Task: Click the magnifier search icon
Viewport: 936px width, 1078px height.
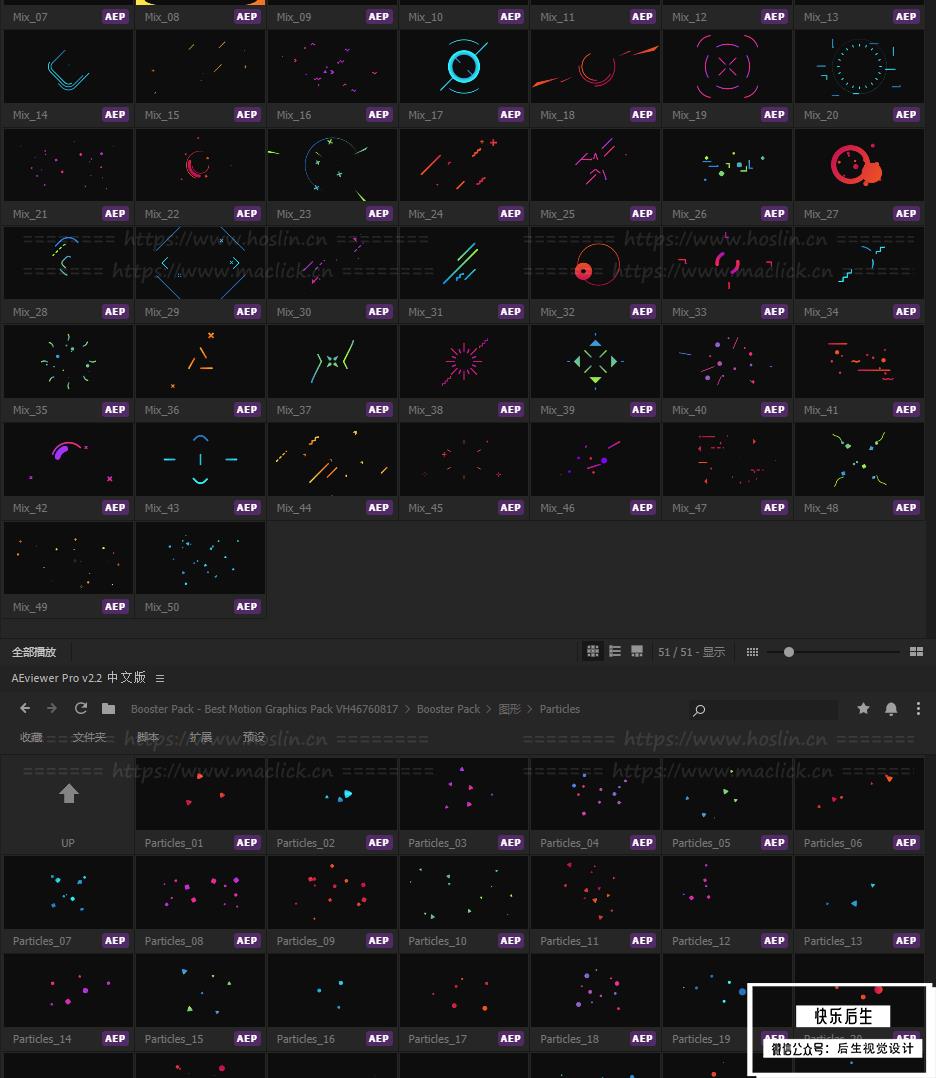Action: [x=699, y=710]
